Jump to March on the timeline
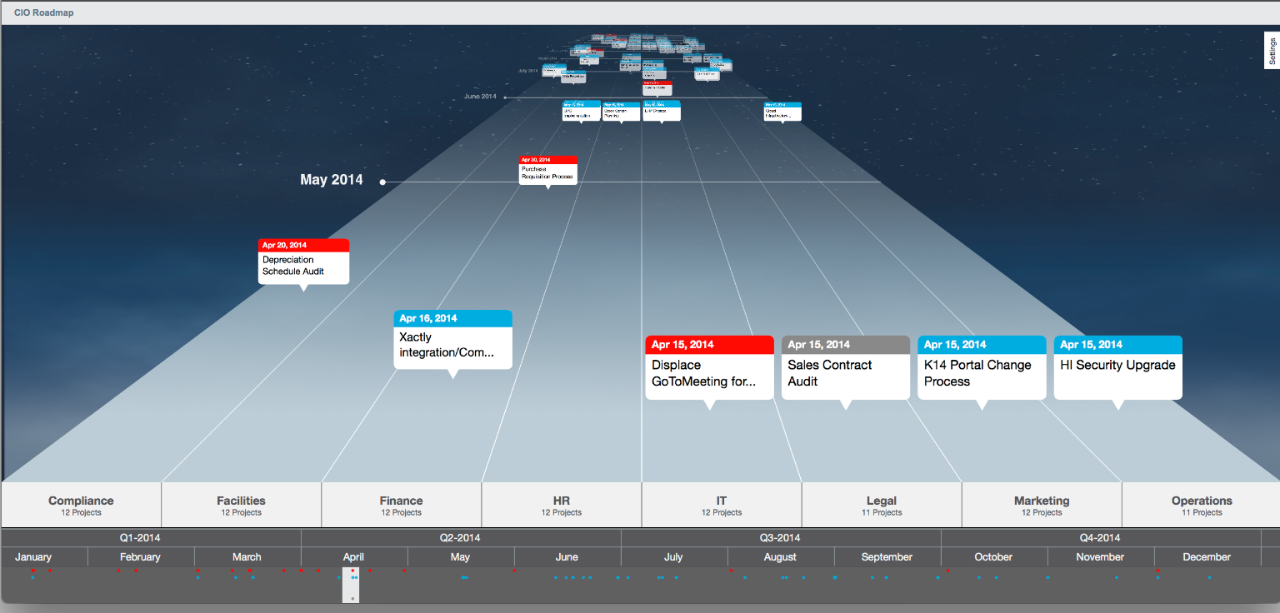Image resolution: width=1280 pixels, height=613 pixels. tap(247, 557)
